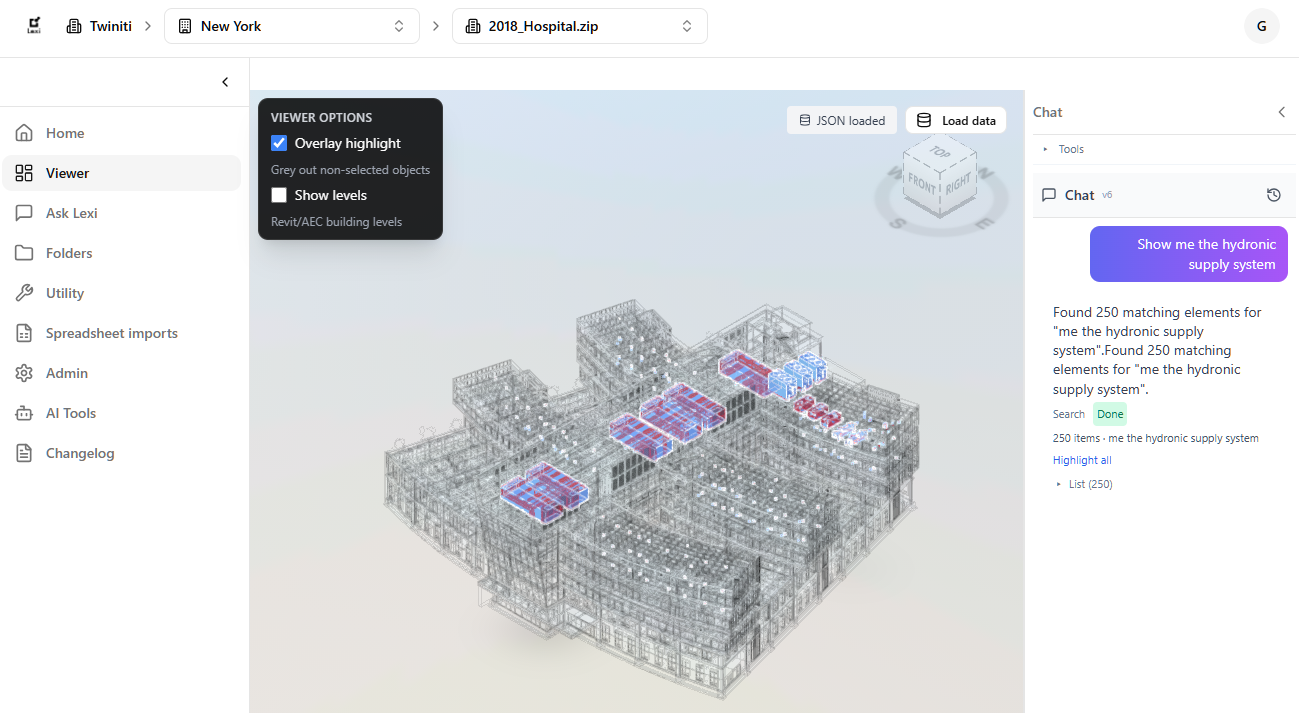
Task: Go to Ask Lexi page
Action: (x=71, y=213)
